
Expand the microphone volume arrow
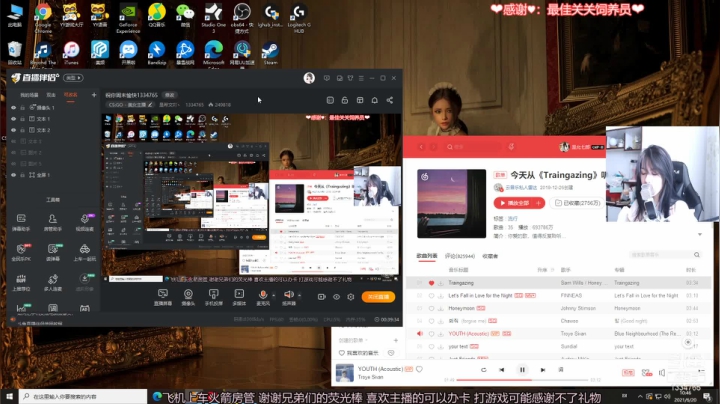coord(274,295)
